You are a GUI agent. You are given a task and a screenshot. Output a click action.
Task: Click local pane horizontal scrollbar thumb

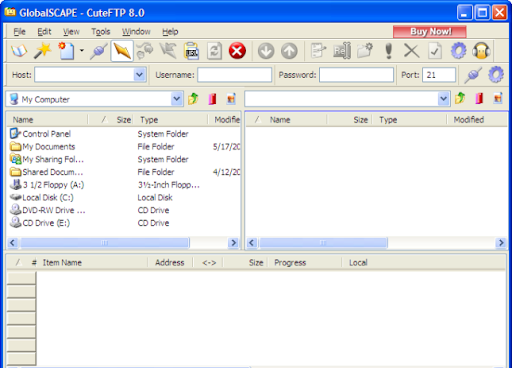coord(104,243)
